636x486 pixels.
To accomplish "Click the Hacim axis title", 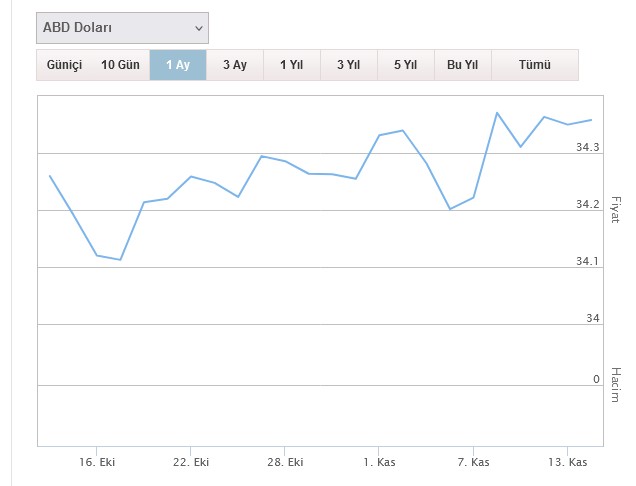I will [615, 385].
